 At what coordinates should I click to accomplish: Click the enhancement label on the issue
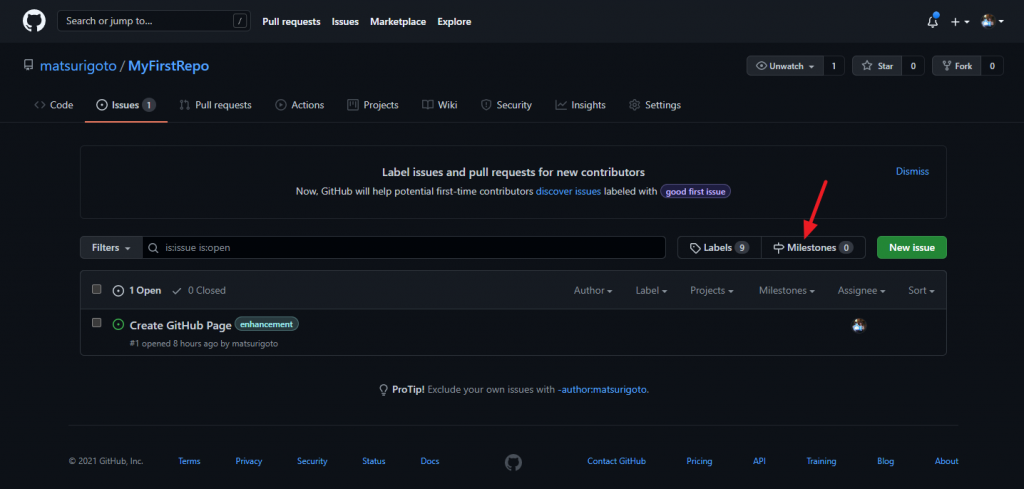tap(266, 324)
